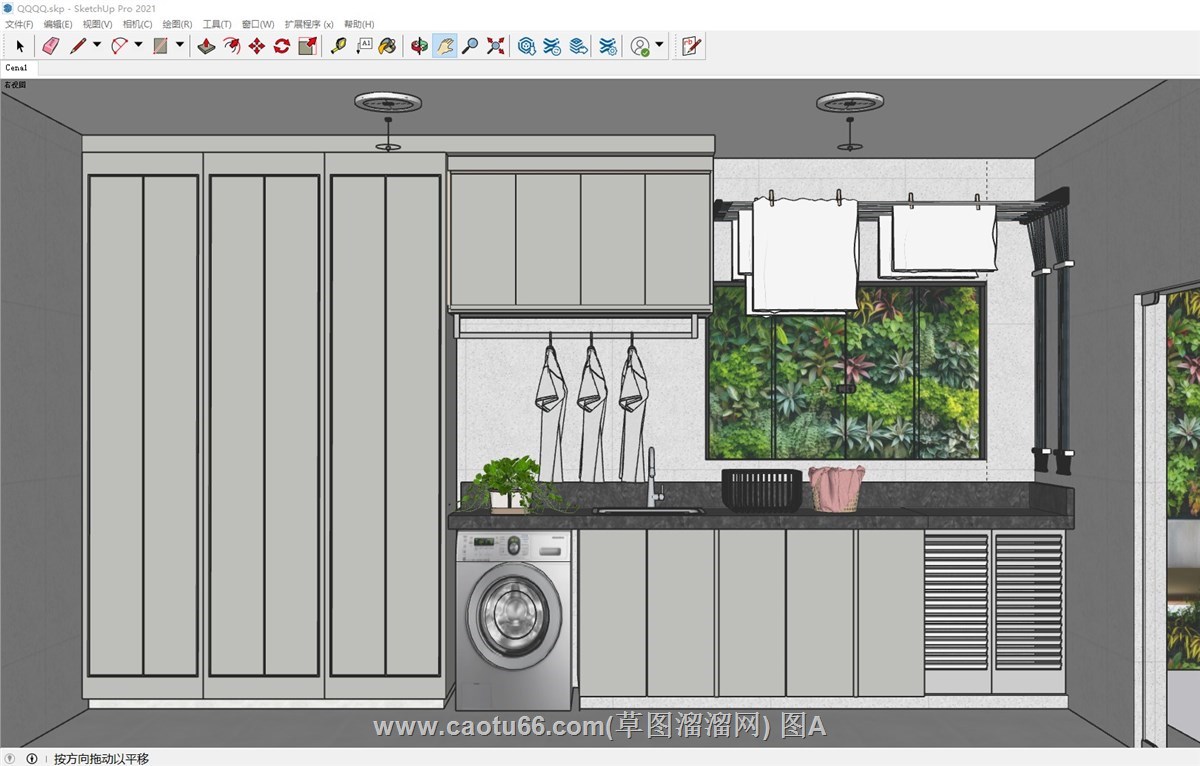The width and height of the screenshot is (1200, 766).
Task: Open the Rectangle shapes dropdown arrow
Action: click(x=180, y=45)
